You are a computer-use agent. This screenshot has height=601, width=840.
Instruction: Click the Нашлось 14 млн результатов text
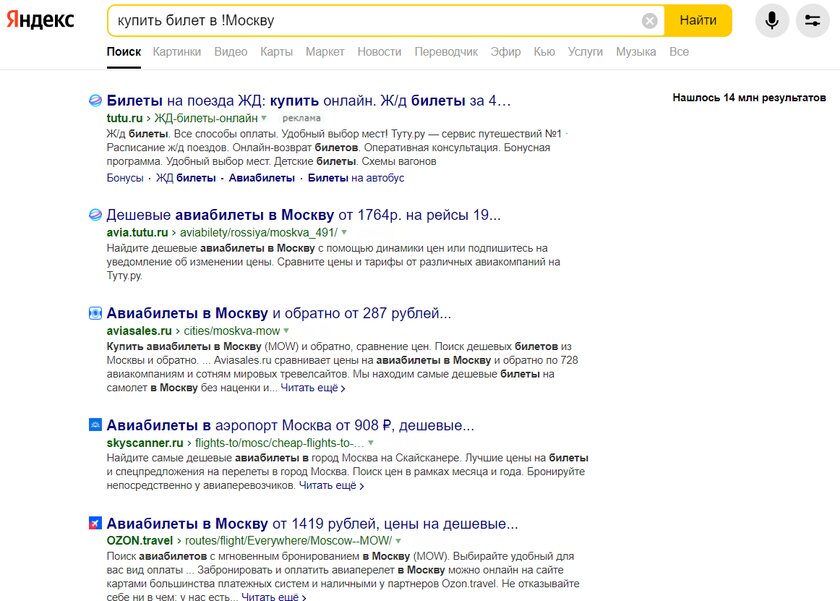click(749, 97)
